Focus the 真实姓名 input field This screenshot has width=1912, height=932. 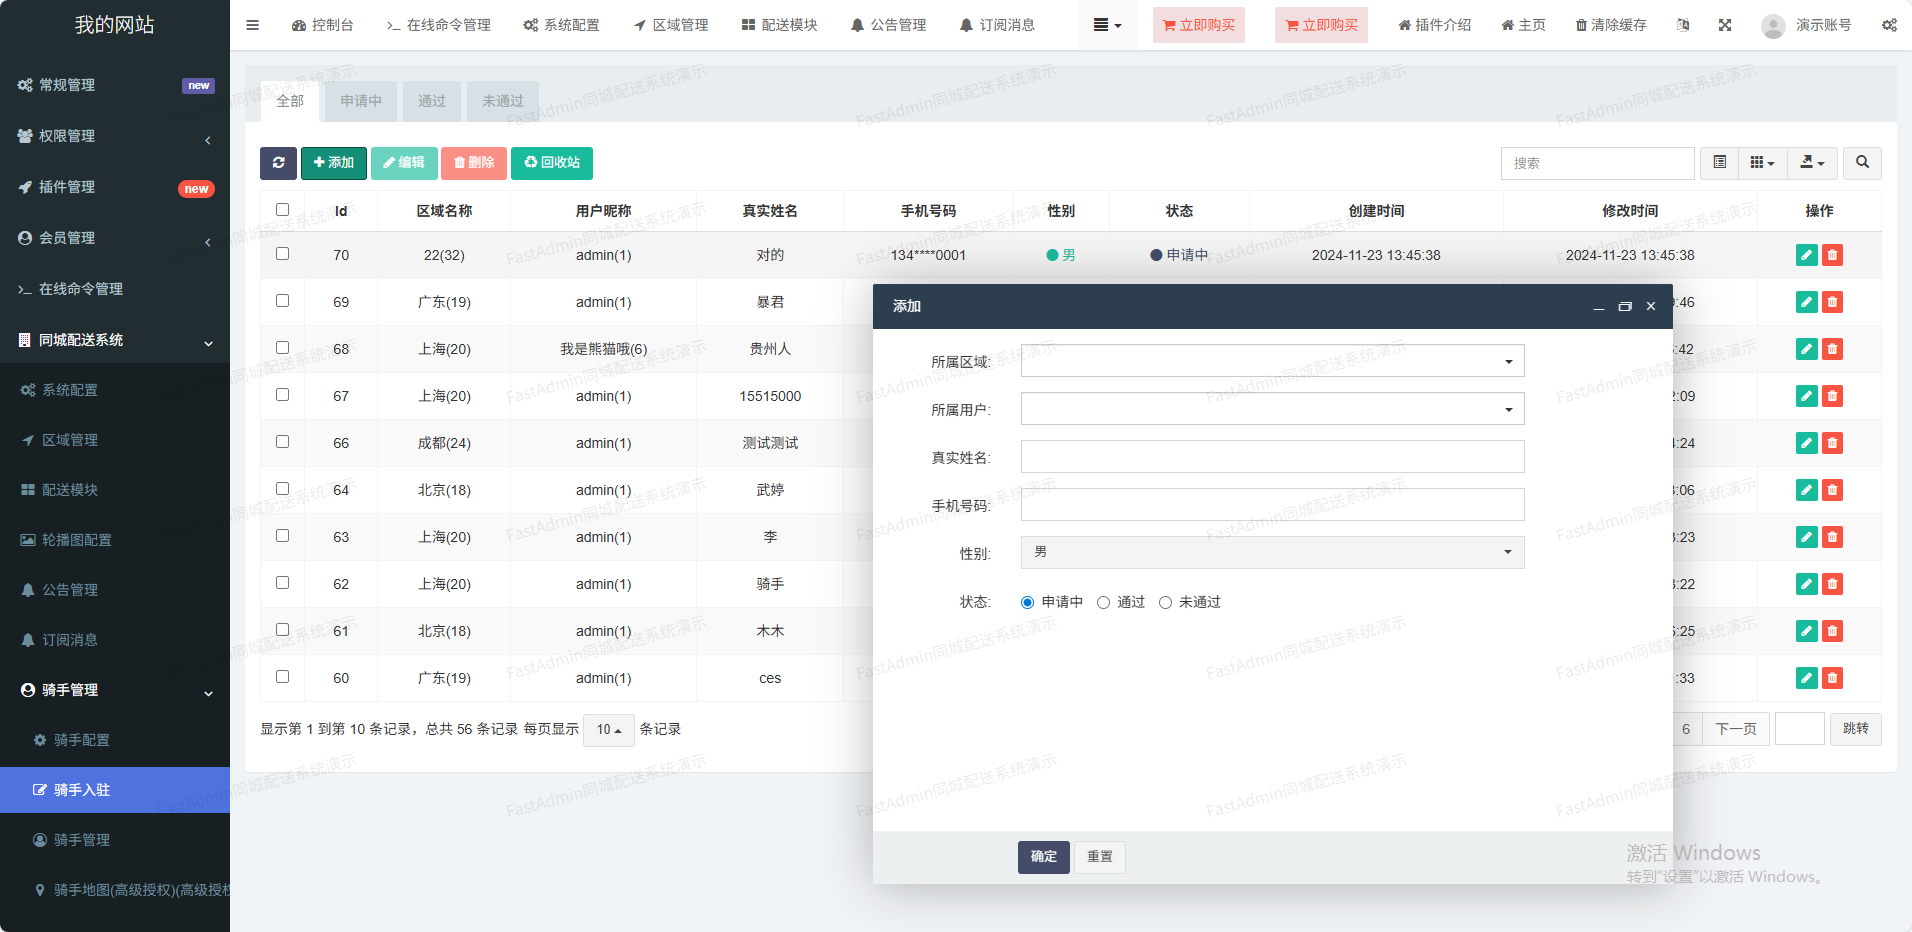[1272, 457]
